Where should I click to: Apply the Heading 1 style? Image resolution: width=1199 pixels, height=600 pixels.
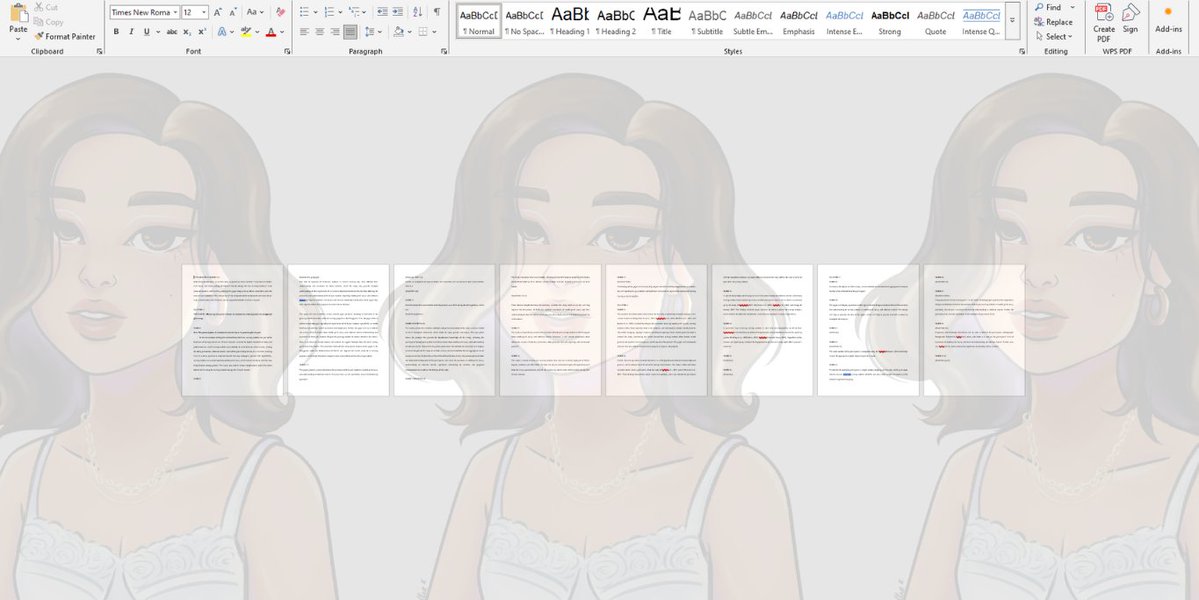[570, 21]
